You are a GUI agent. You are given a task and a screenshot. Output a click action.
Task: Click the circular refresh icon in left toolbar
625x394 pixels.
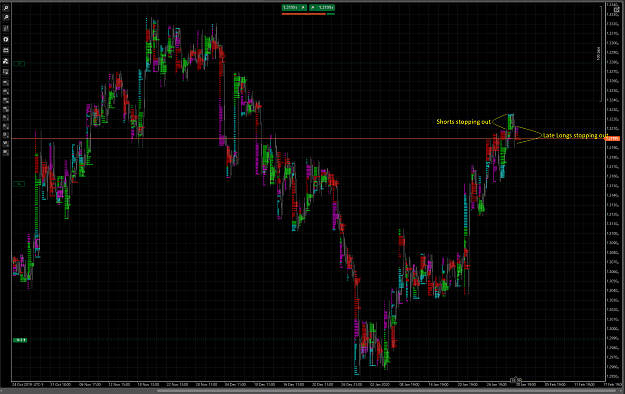[x=6, y=39]
